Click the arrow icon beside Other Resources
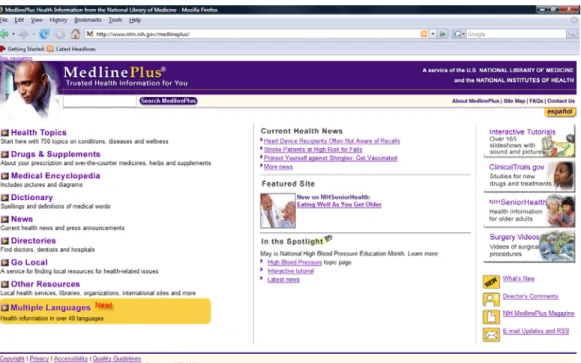Image resolution: width=581 pixels, height=363 pixels. pos(5,284)
